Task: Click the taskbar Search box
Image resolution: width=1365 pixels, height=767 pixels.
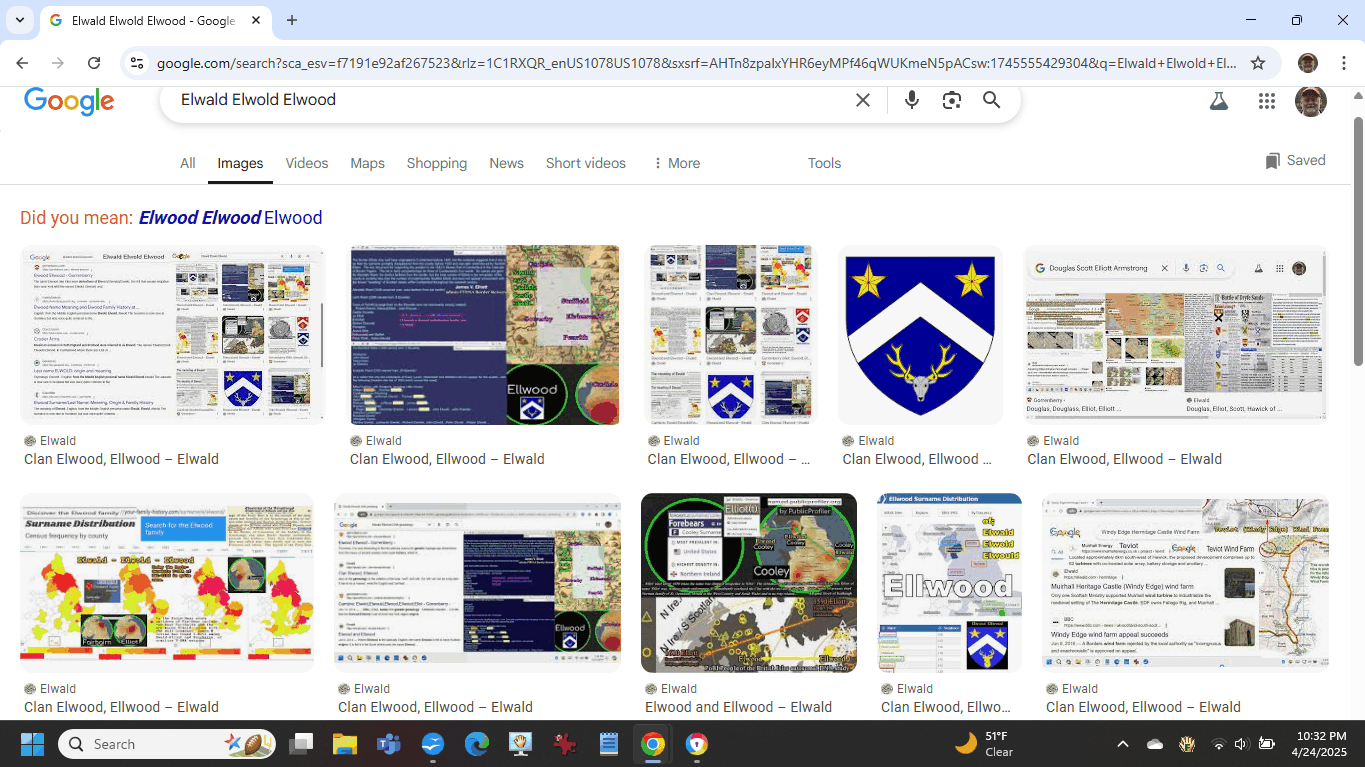Action: [x=166, y=744]
